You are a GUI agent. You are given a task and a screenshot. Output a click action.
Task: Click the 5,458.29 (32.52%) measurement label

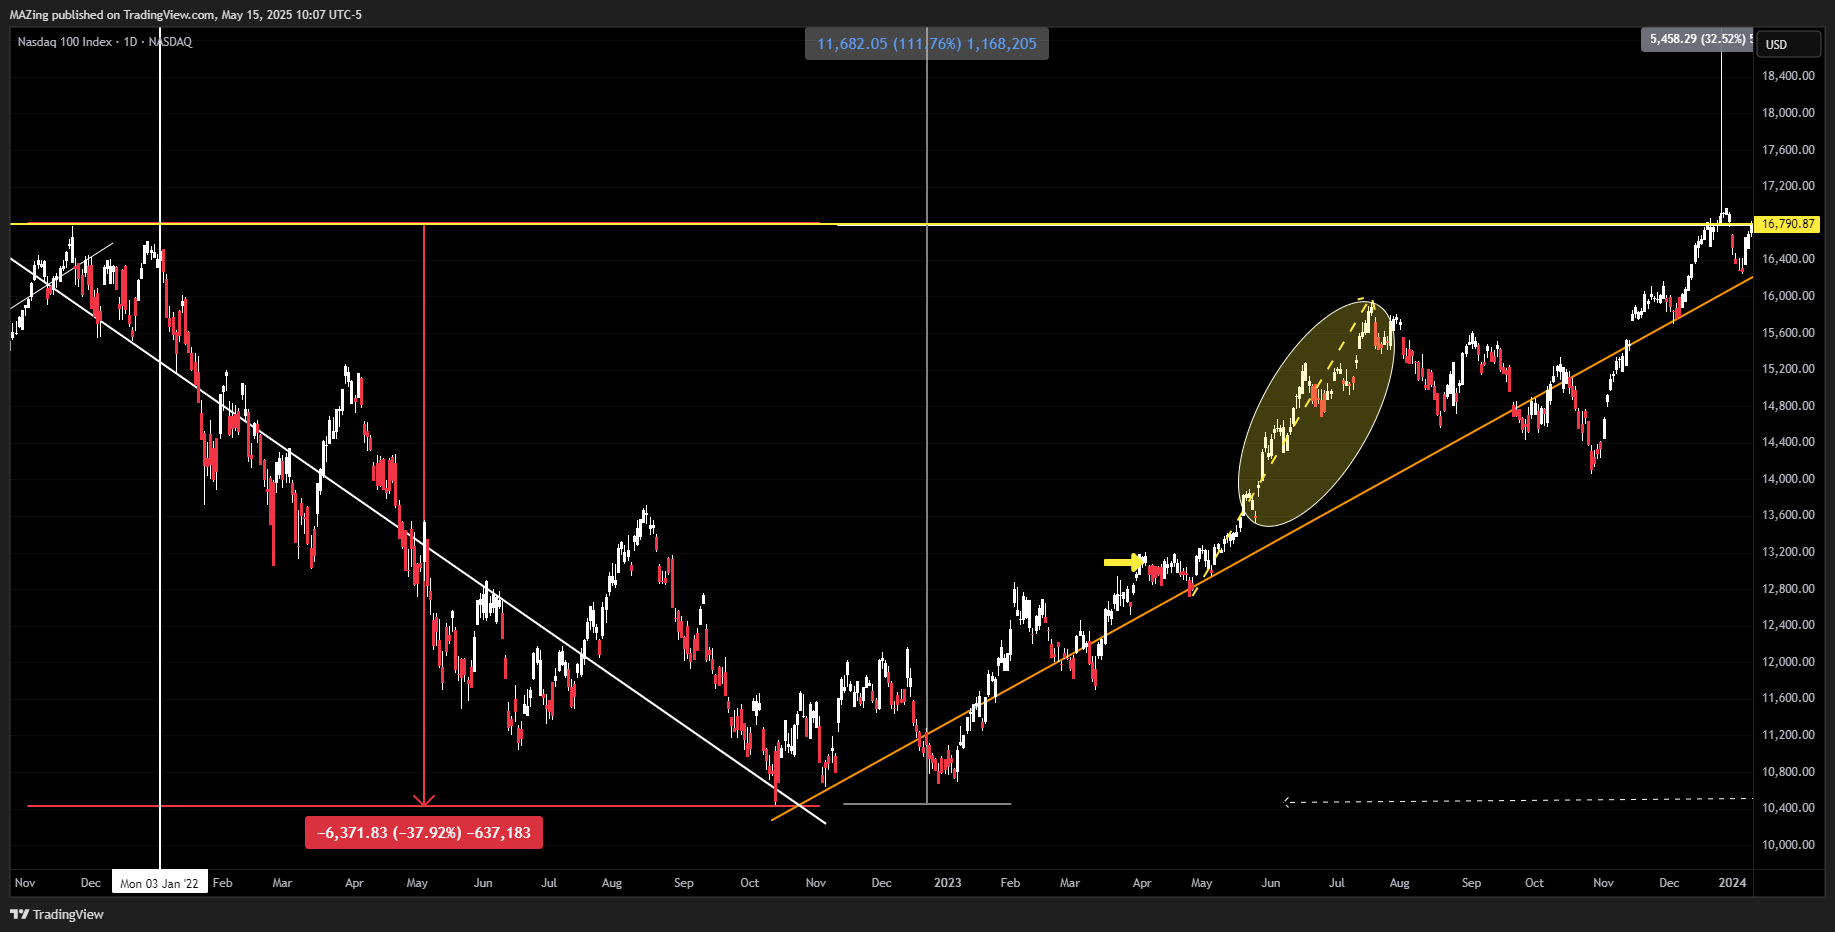1697,39
